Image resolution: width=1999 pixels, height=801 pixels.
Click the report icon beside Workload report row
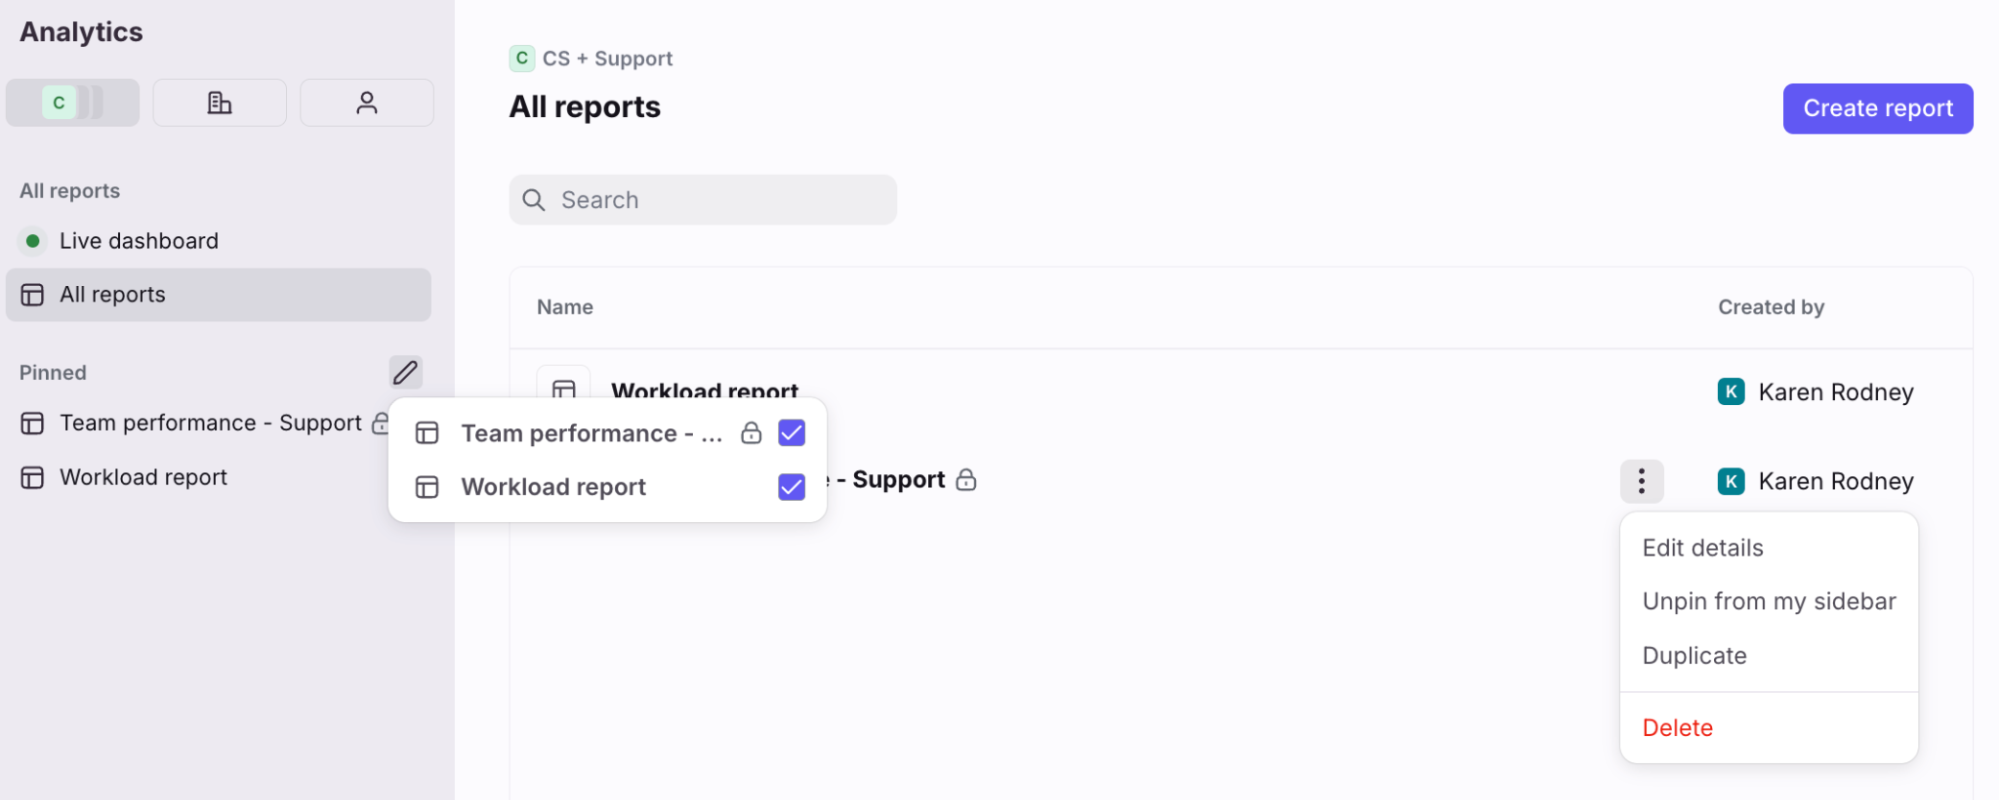click(x=564, y=386)
